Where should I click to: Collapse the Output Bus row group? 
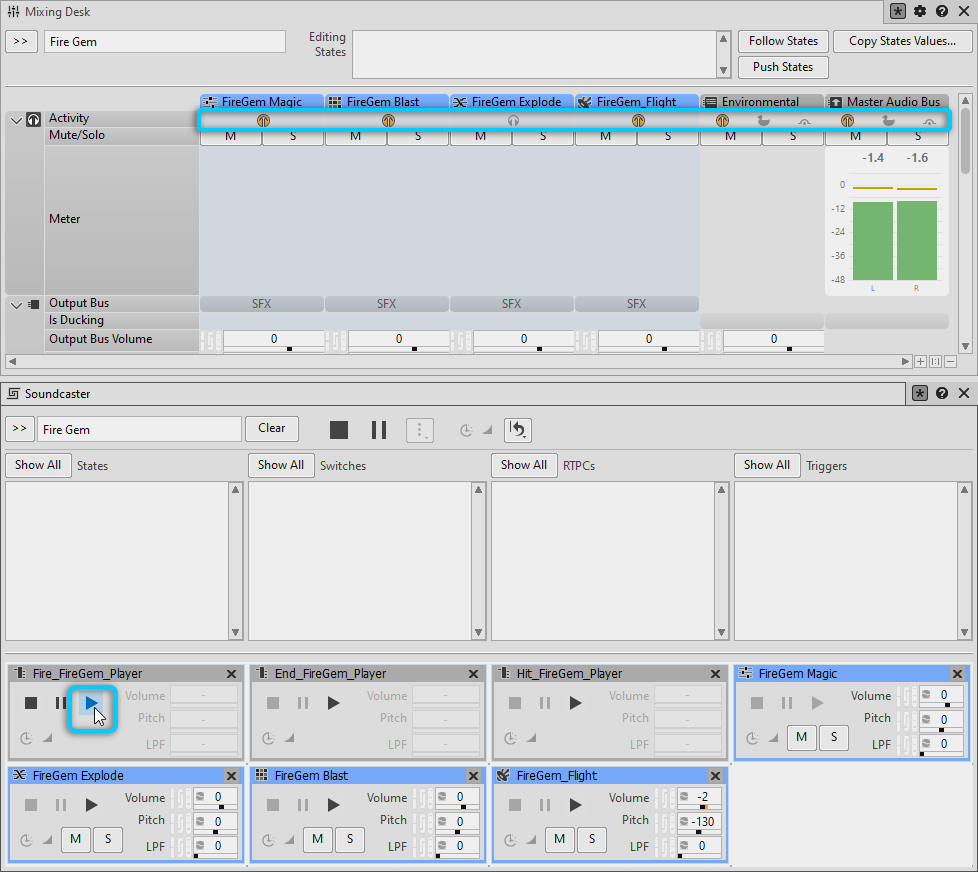click(x=16, y=304)
